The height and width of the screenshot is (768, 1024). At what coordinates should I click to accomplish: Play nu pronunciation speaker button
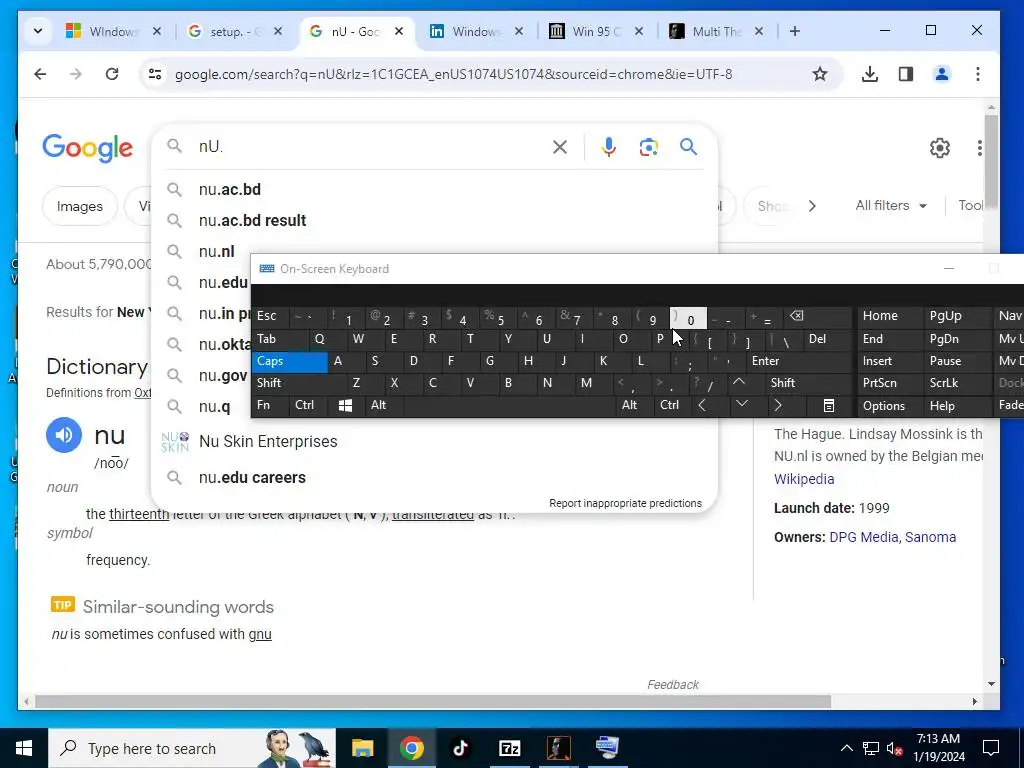pyautogui.click(x=64, y=435)
